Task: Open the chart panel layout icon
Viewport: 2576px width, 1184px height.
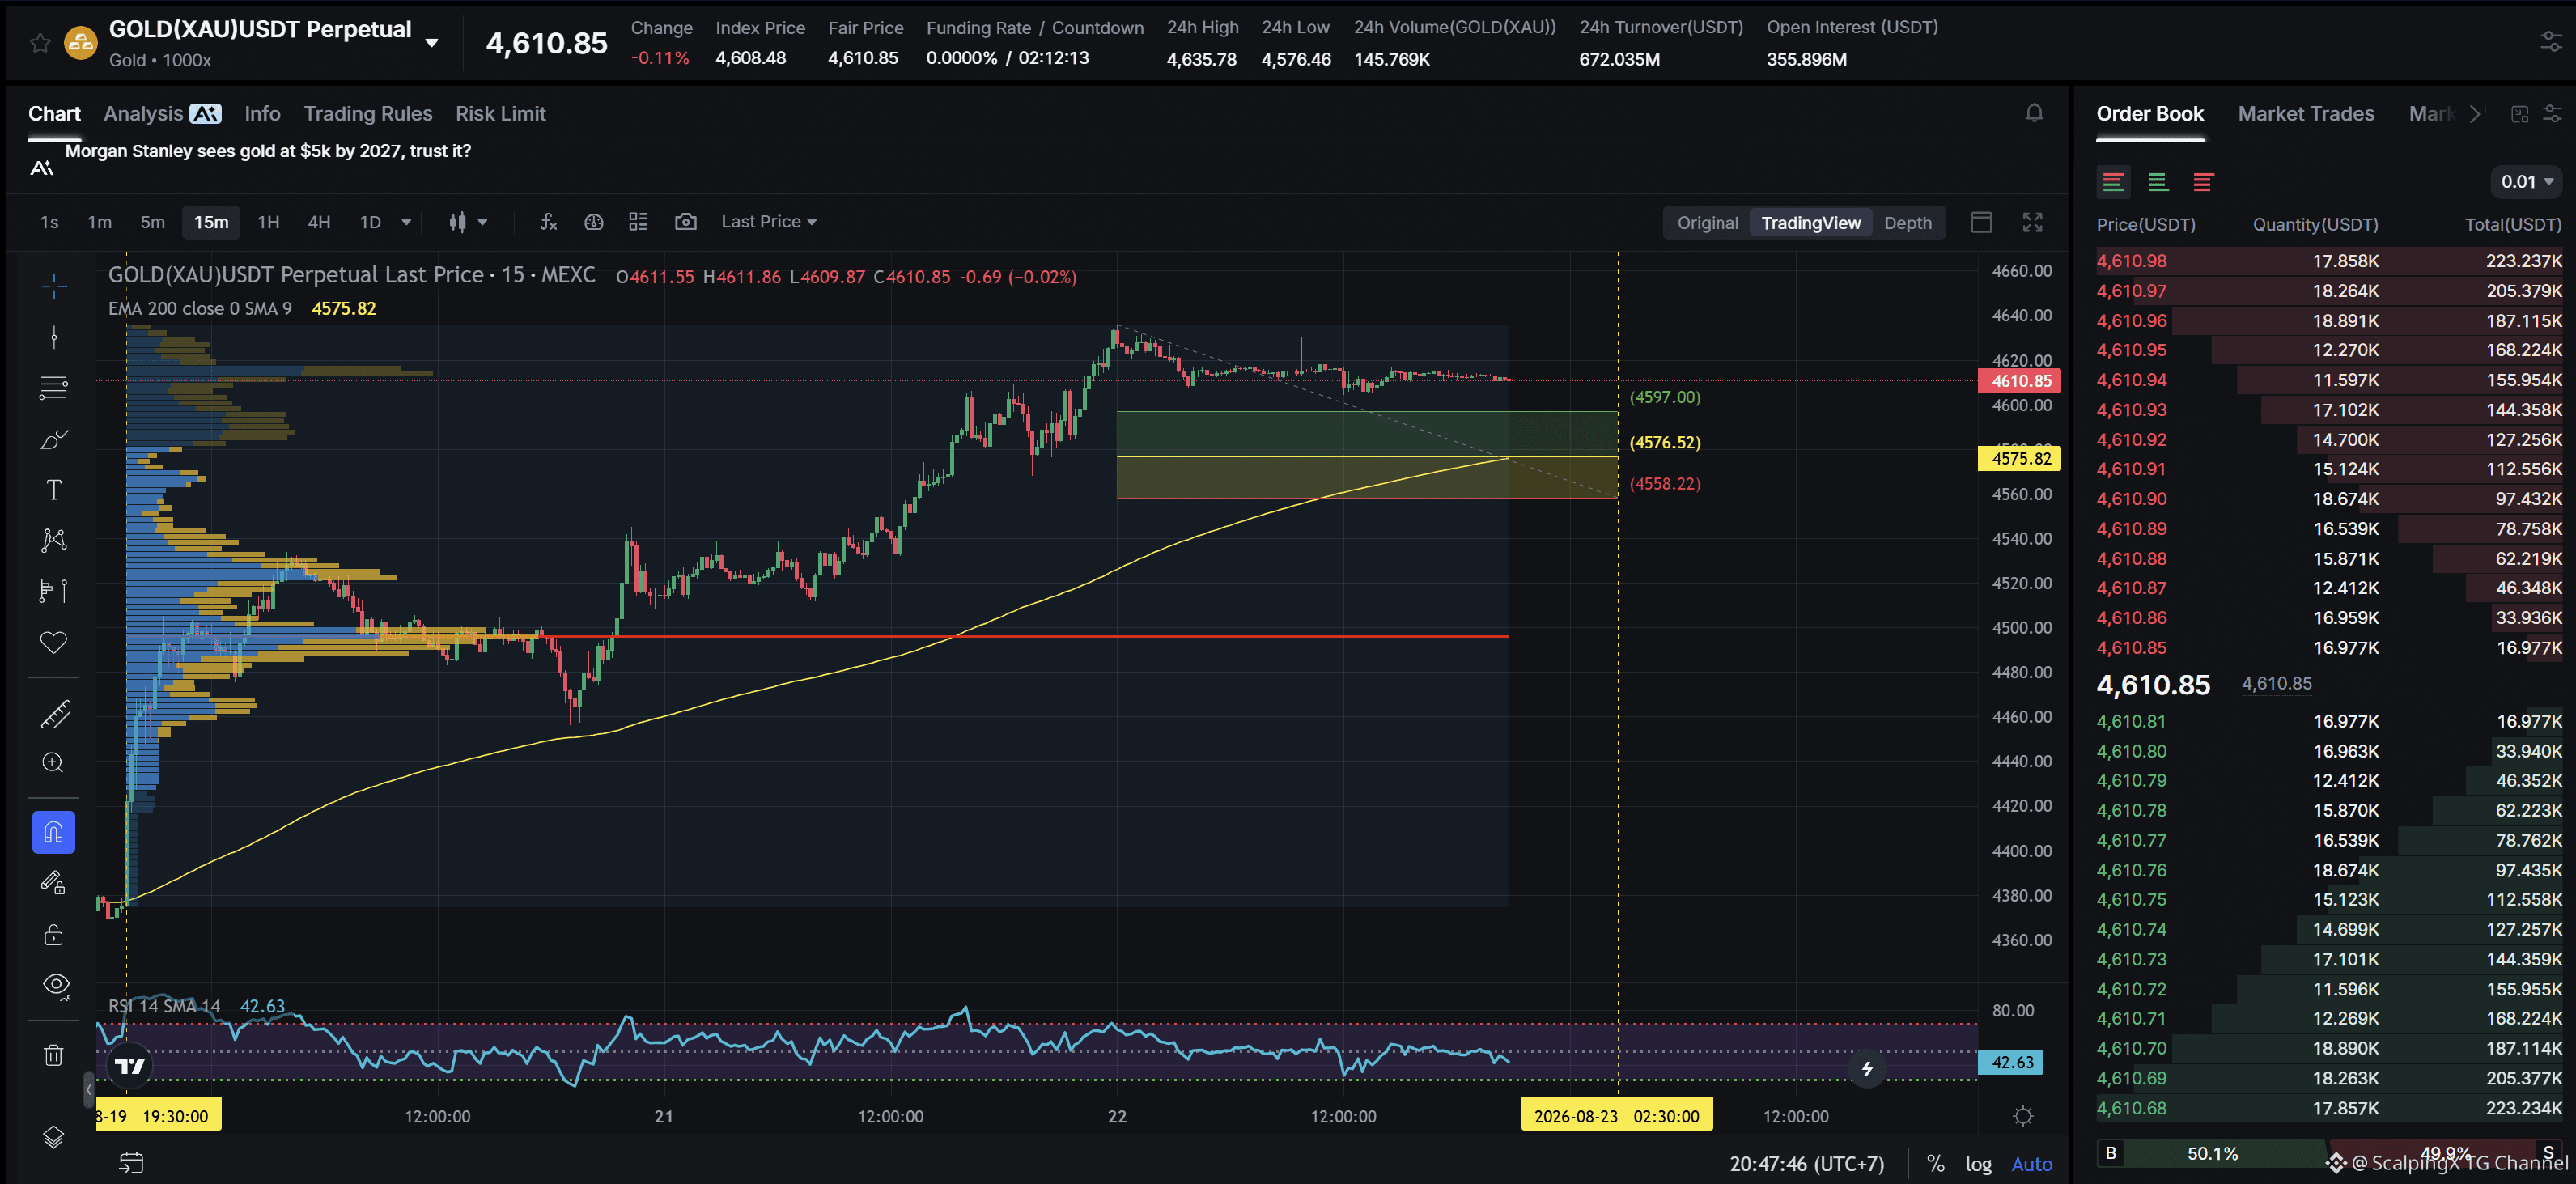Action: pyautogui.click(x=1981, y=222)
